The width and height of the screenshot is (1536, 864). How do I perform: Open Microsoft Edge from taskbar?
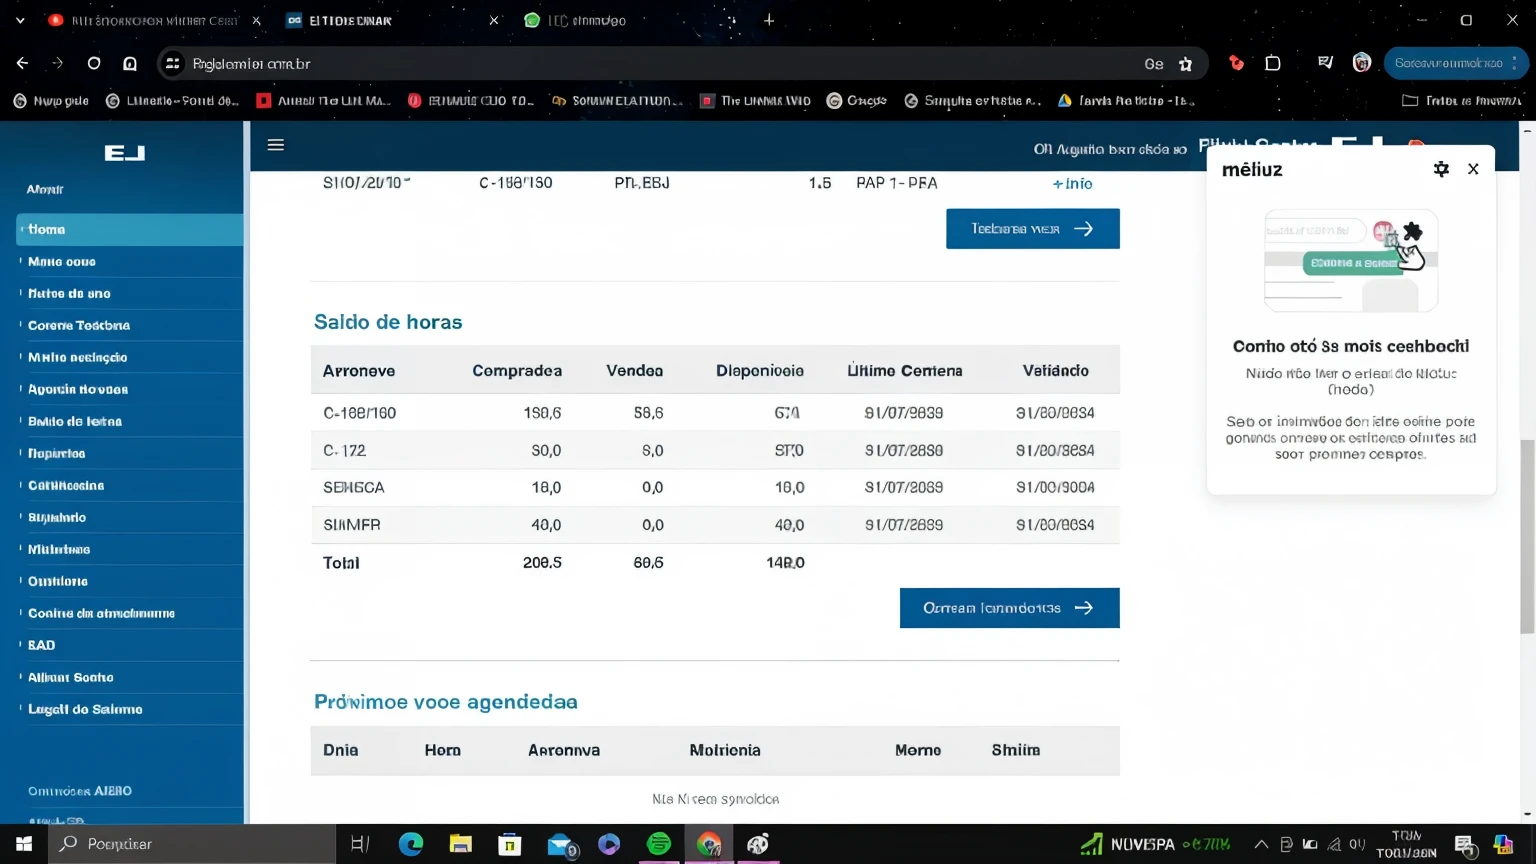(411, 844)
